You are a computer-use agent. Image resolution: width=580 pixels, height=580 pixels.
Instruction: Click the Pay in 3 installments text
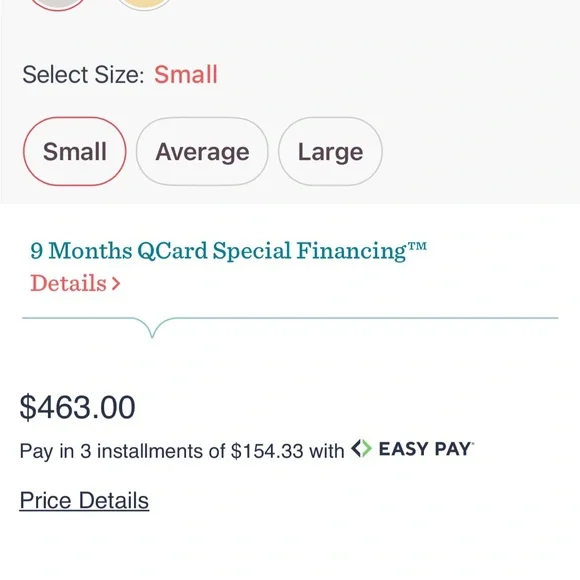pos(122,451)
